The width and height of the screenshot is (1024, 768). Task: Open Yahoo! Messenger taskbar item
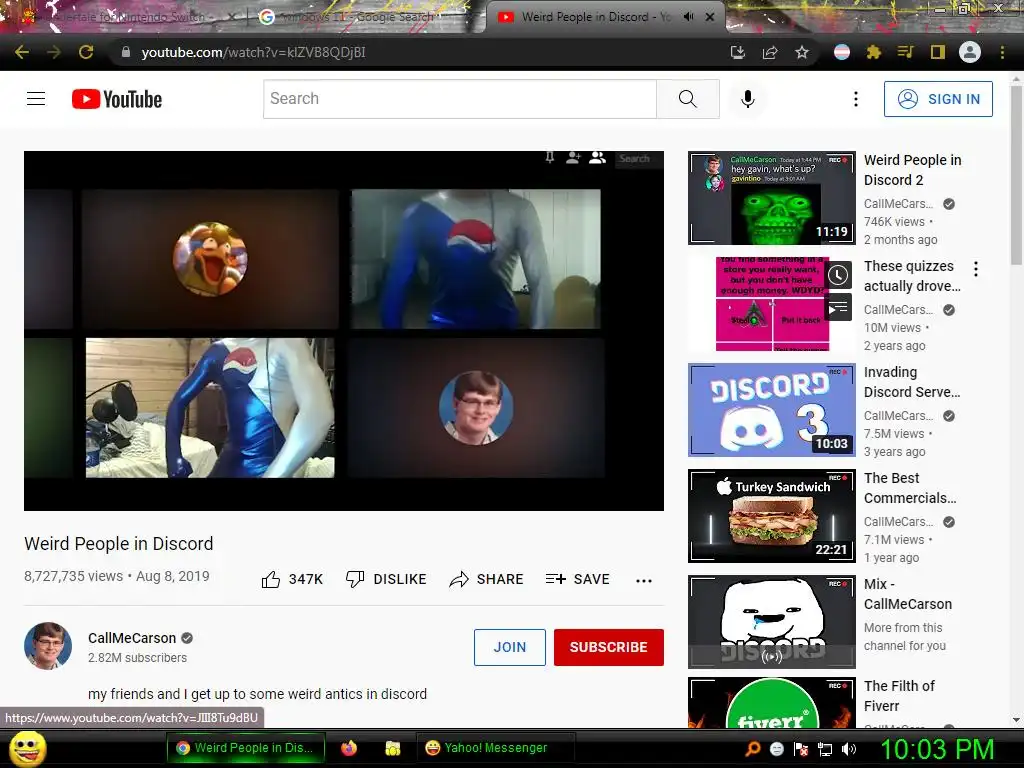pyautogui.click(x=495, y=748)
